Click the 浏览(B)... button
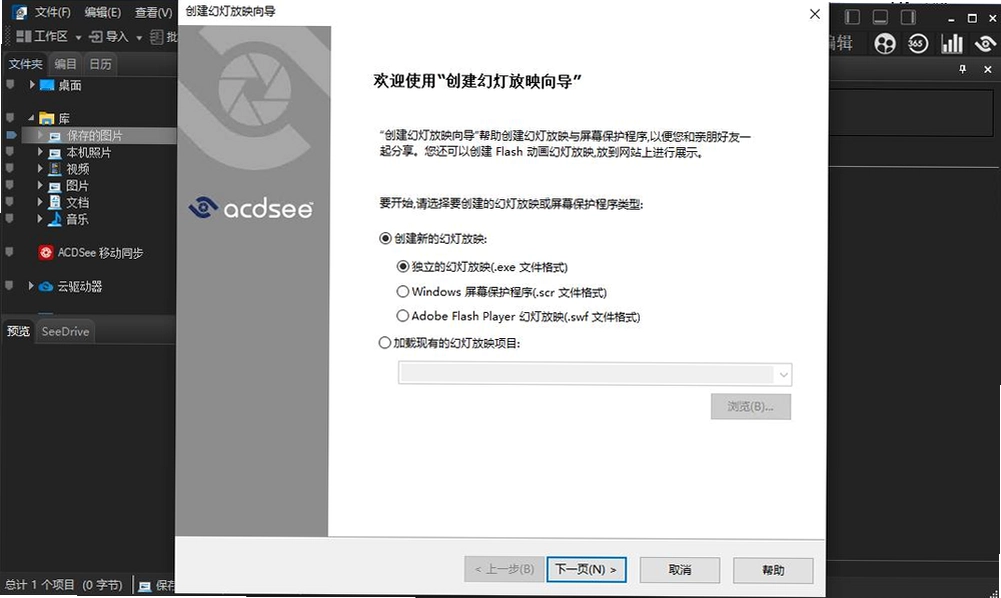Screen dimensions: 1001x598 751,407
